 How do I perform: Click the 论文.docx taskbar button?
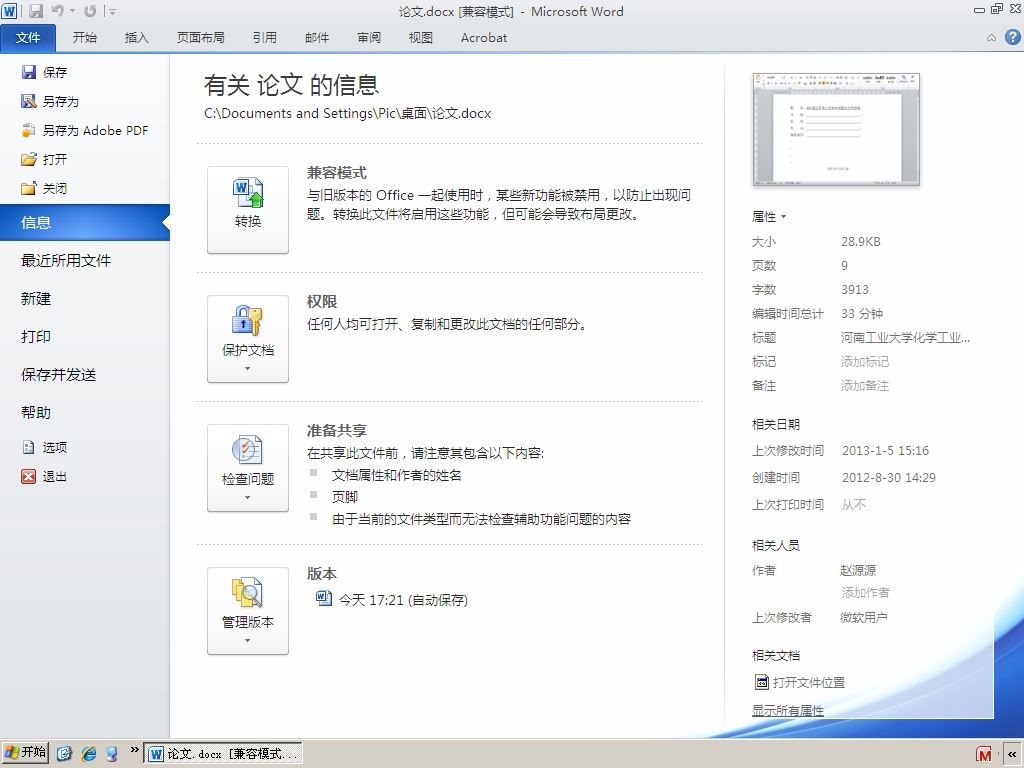223,754
